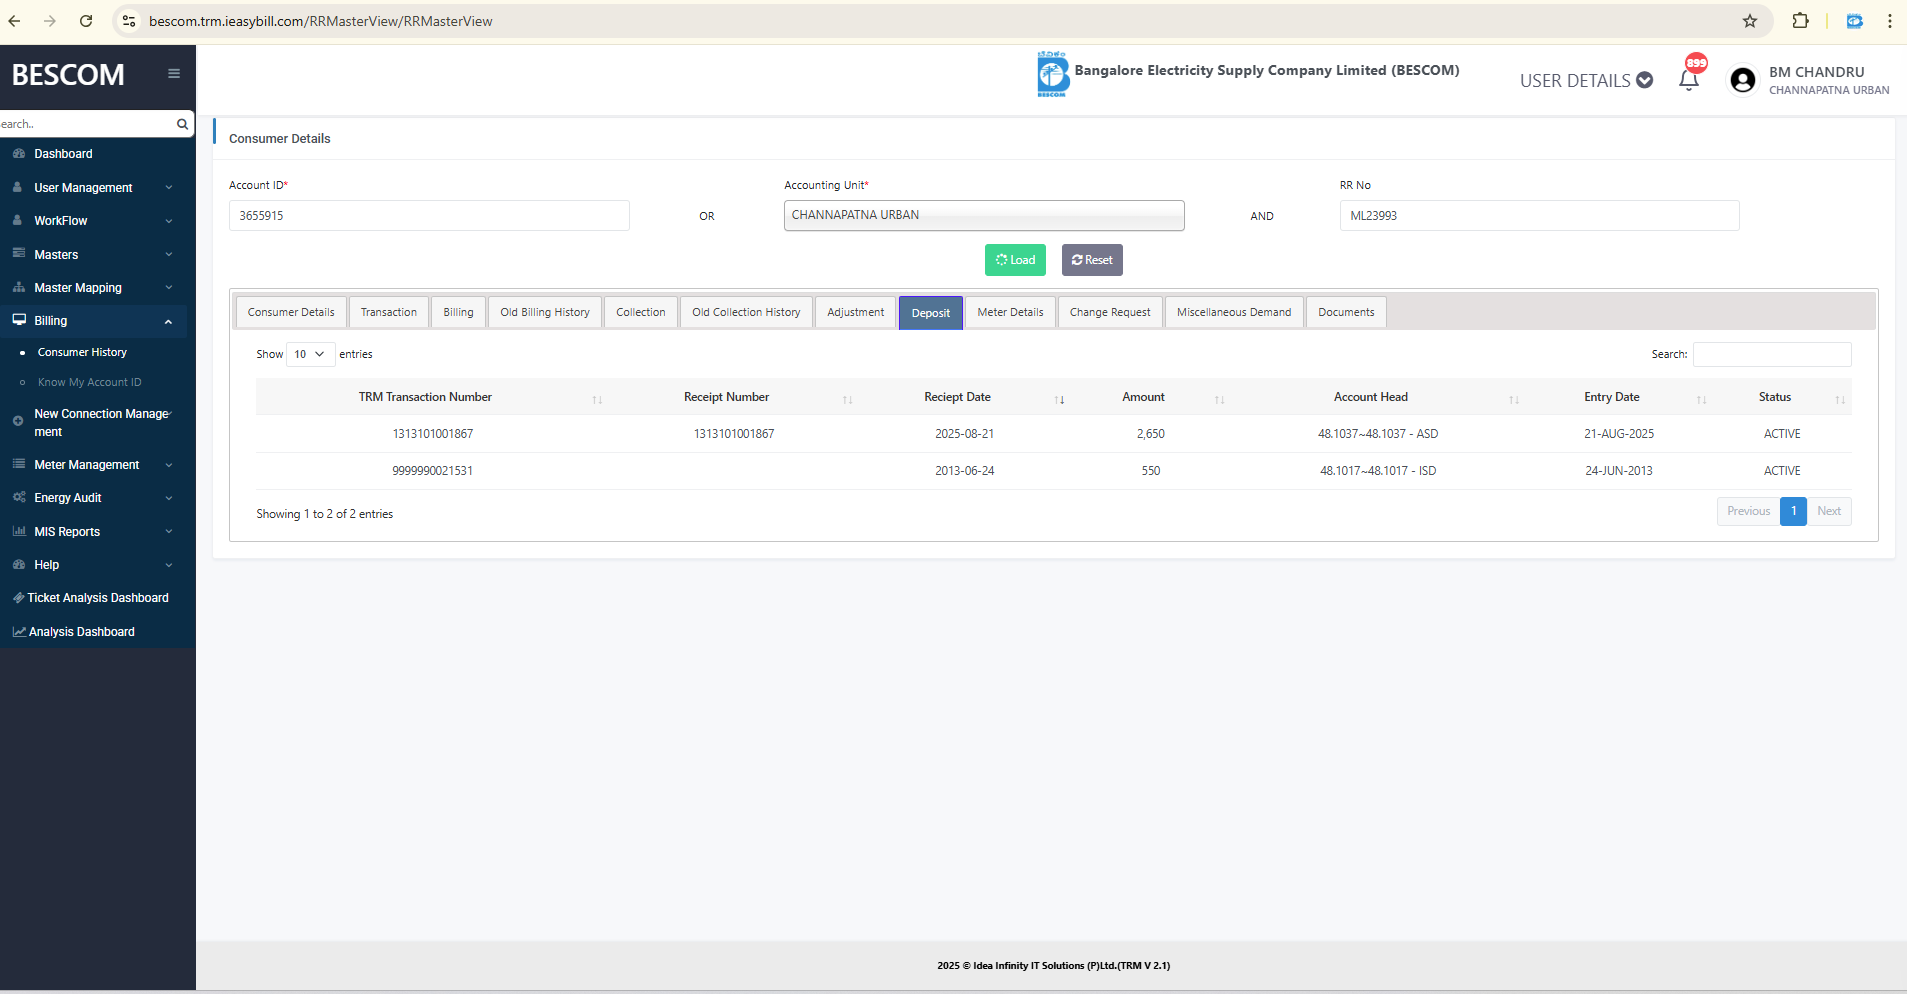Open the Old Billing History tab
The width and height of the screenshot is (1907, 994).
tap(545, 313)
